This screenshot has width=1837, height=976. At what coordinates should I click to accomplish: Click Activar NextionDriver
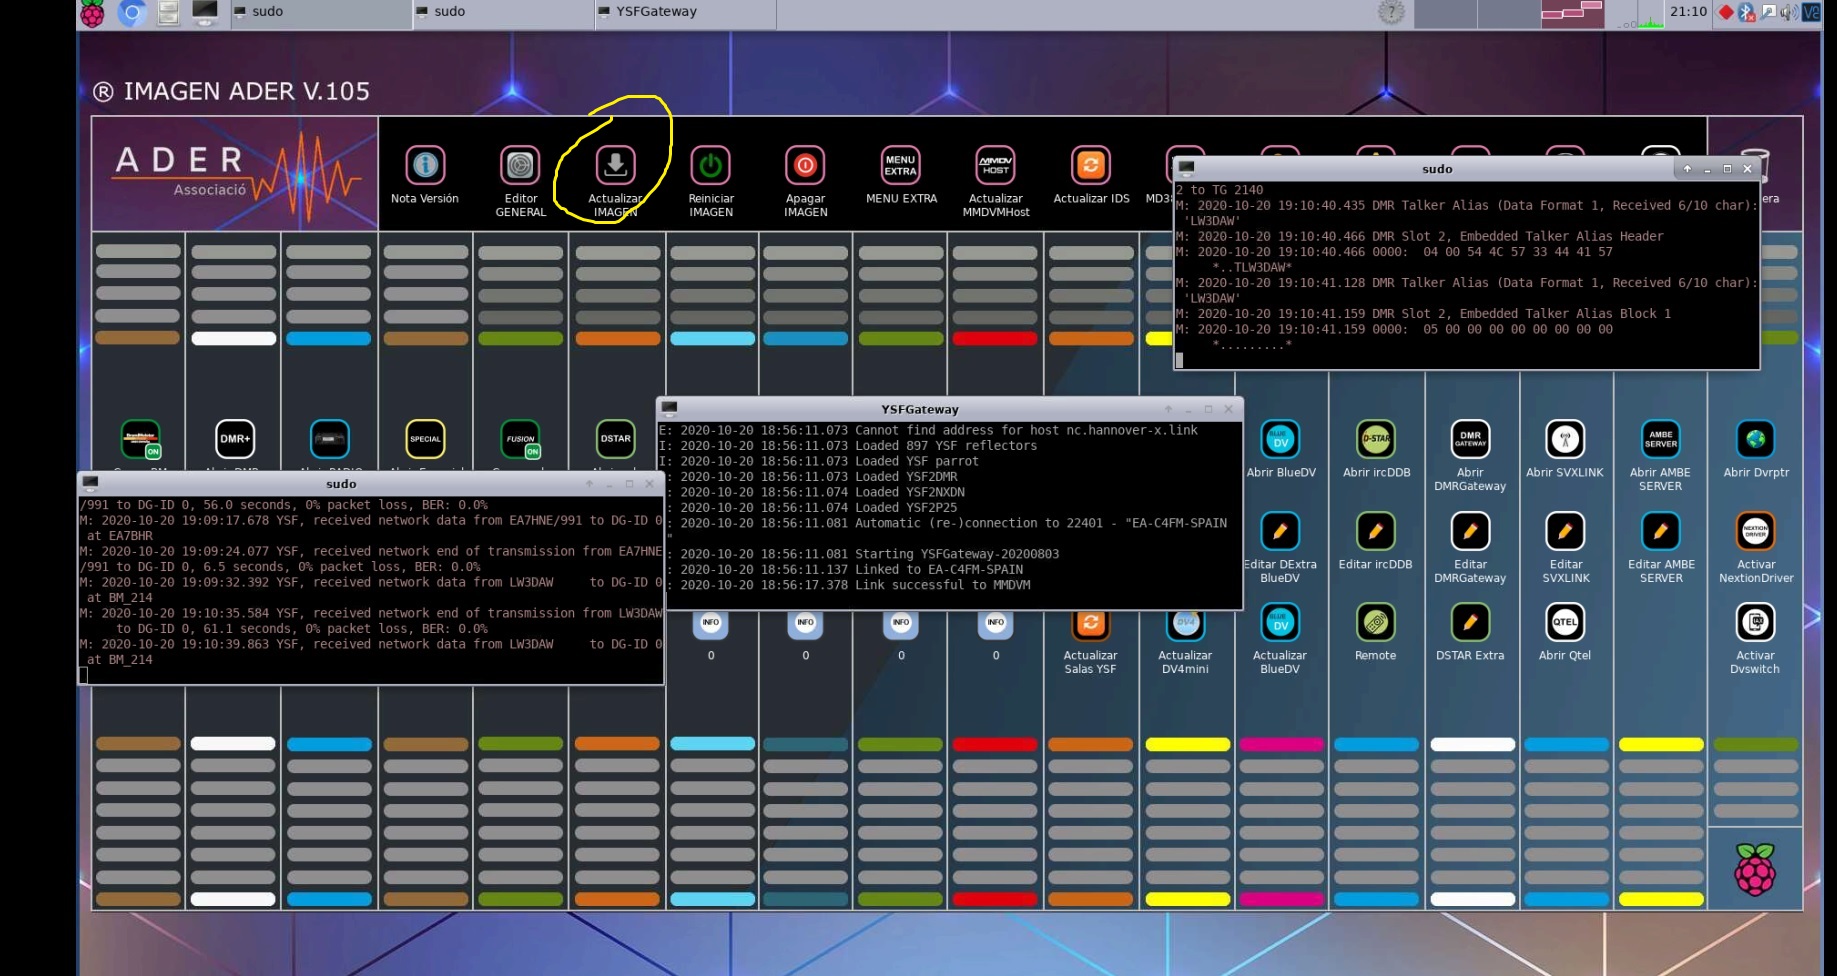1754,531
